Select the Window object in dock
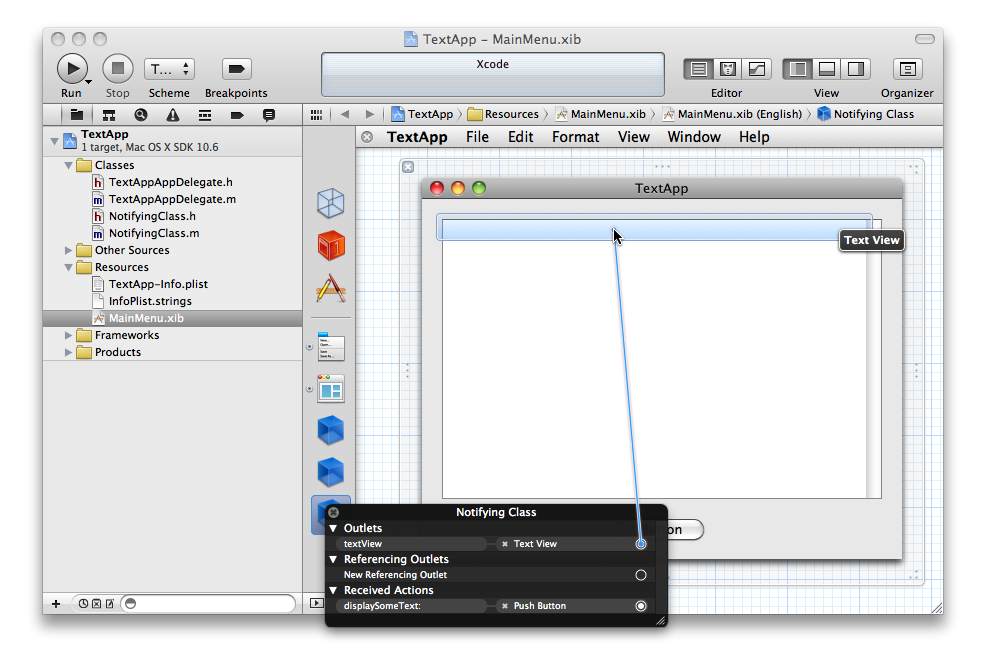The width and height of the screenshot is (993, 661). click(331, 389)
